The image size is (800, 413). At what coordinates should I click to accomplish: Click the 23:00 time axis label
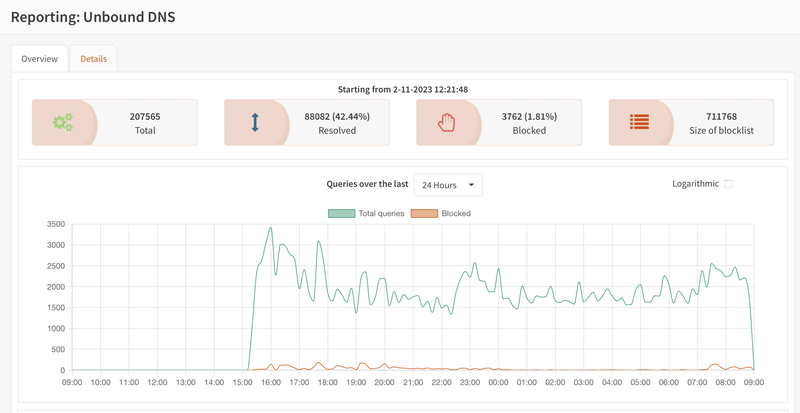(x=470, y=381)
